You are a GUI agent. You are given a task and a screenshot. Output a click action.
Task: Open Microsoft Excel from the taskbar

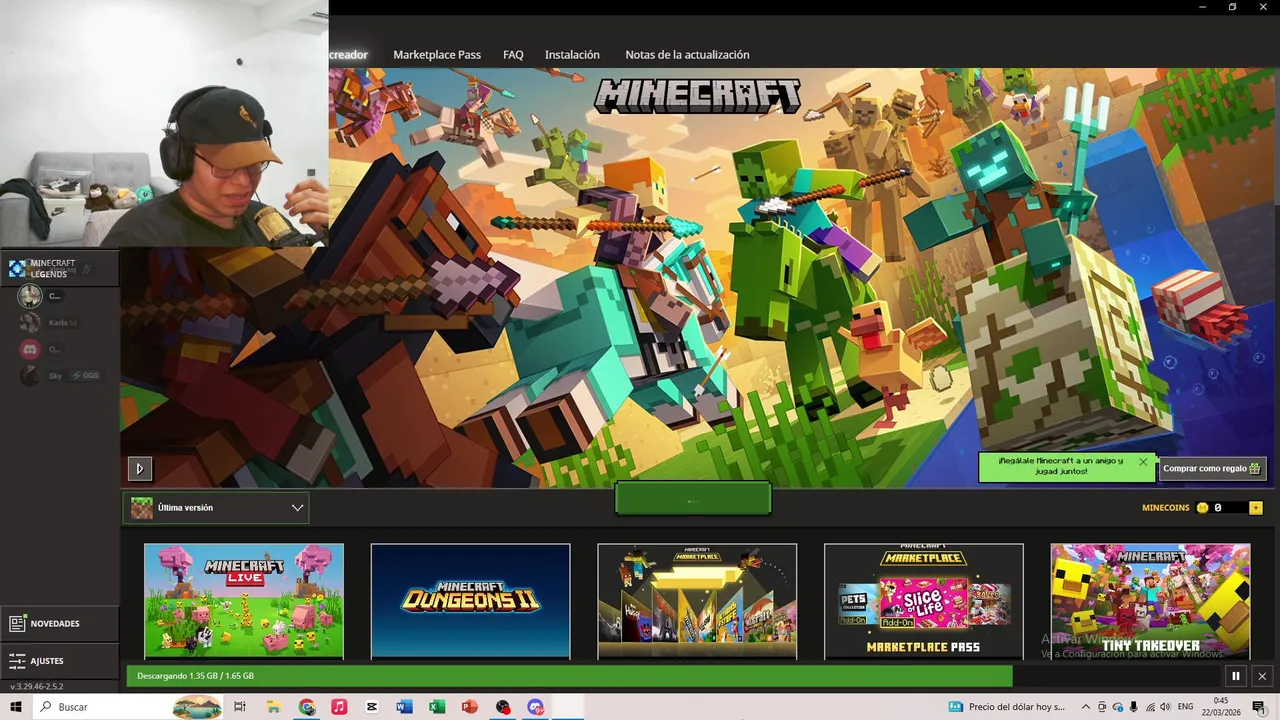coord(437,707)
